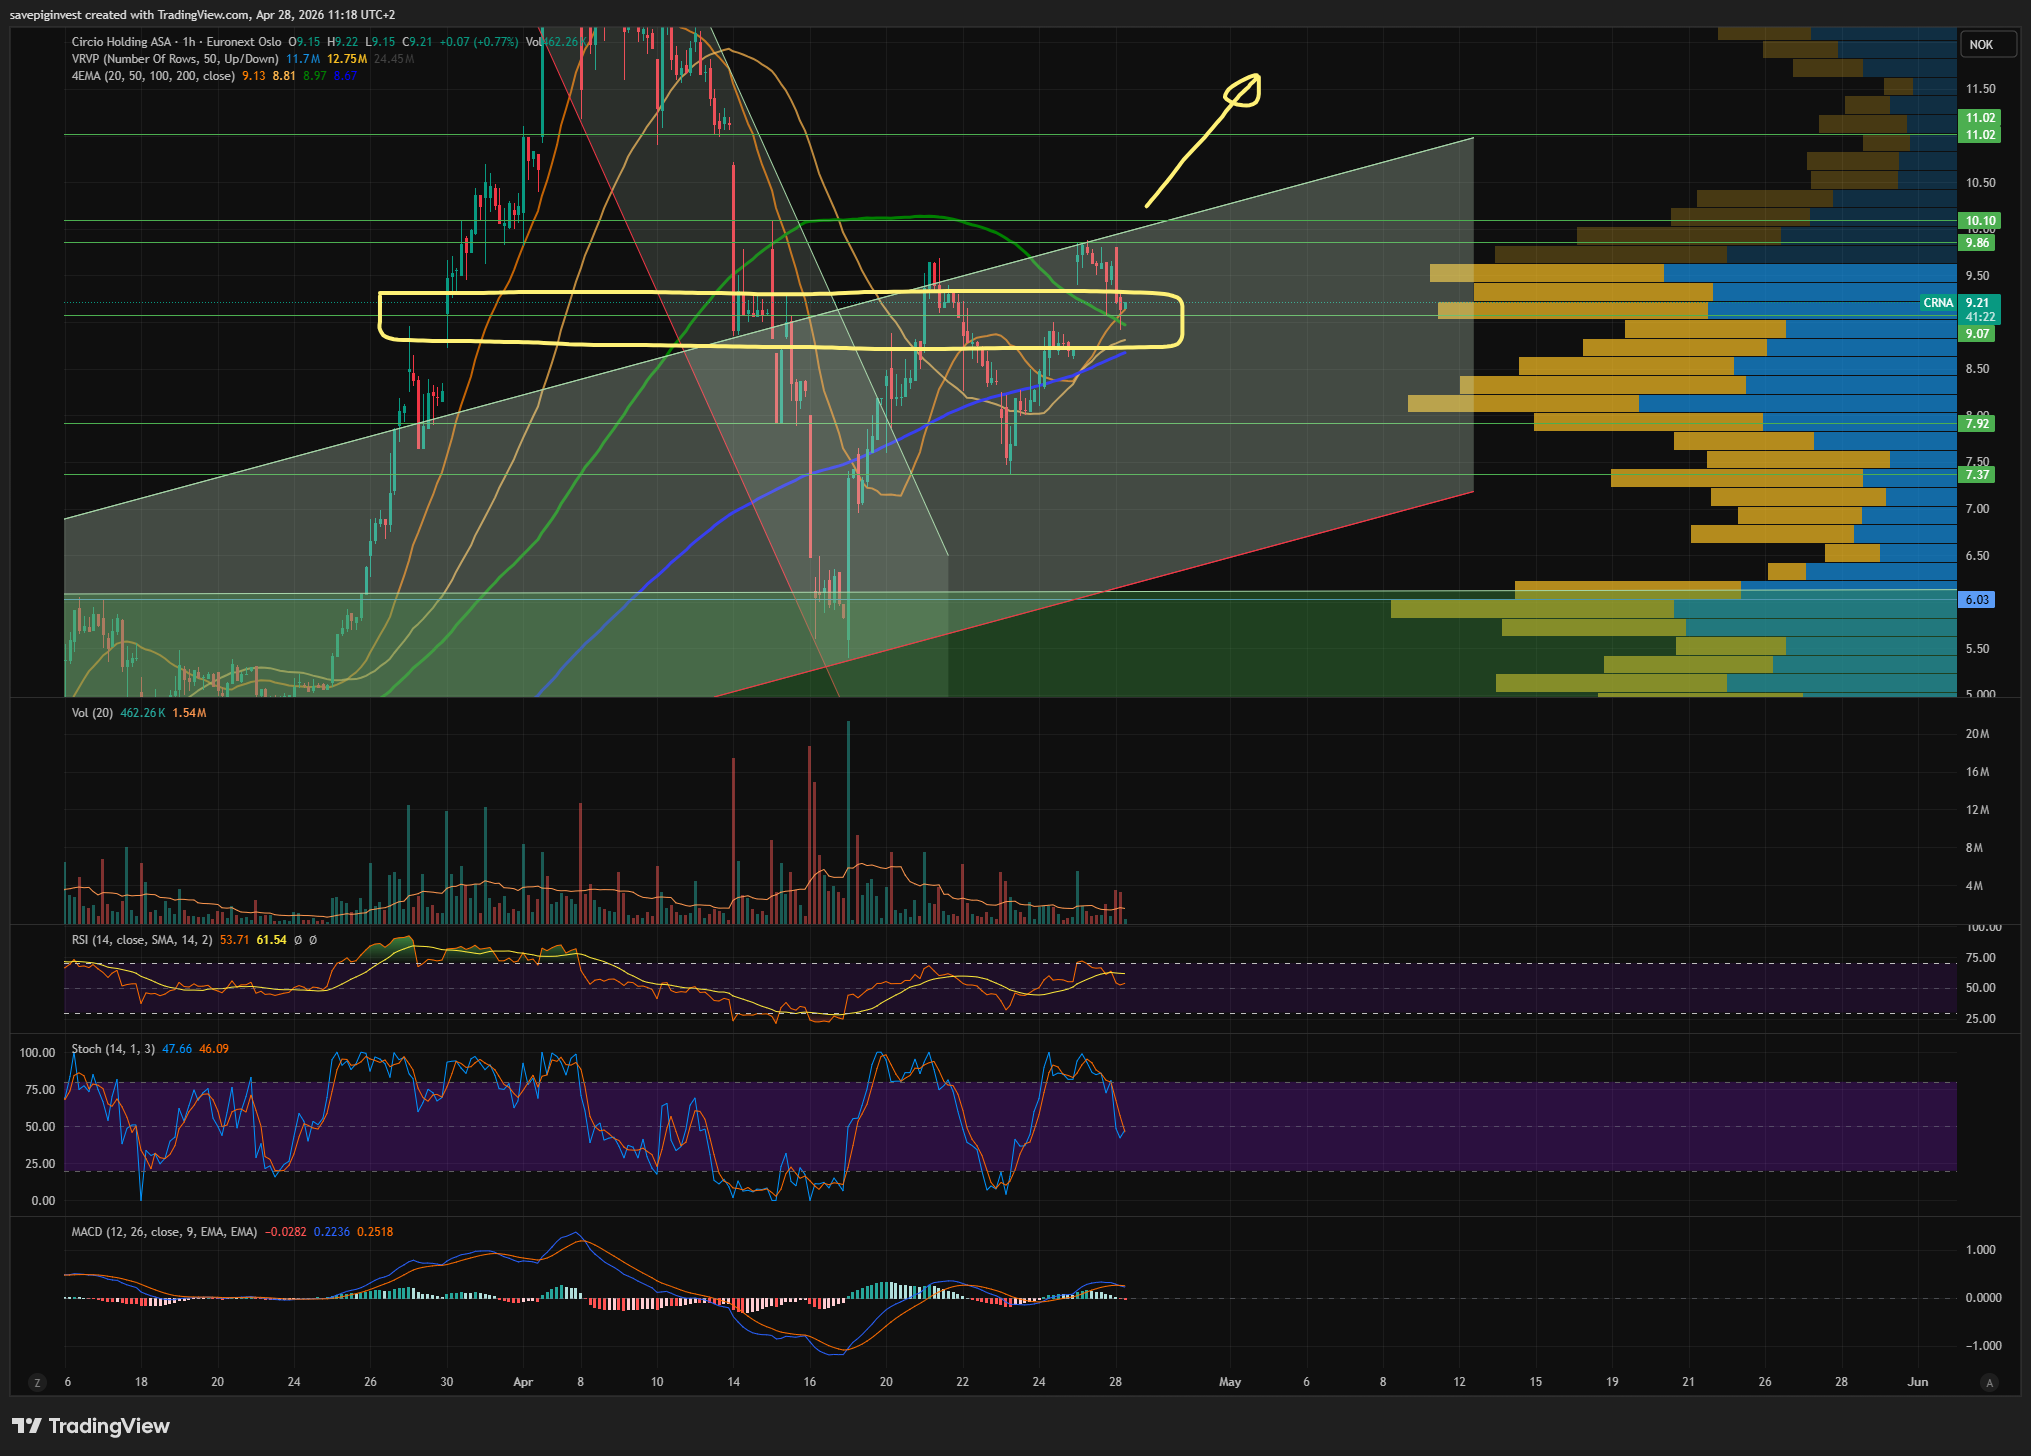Click the green 7.37 price level label

pyautogui.click(x=1977, y=475)
